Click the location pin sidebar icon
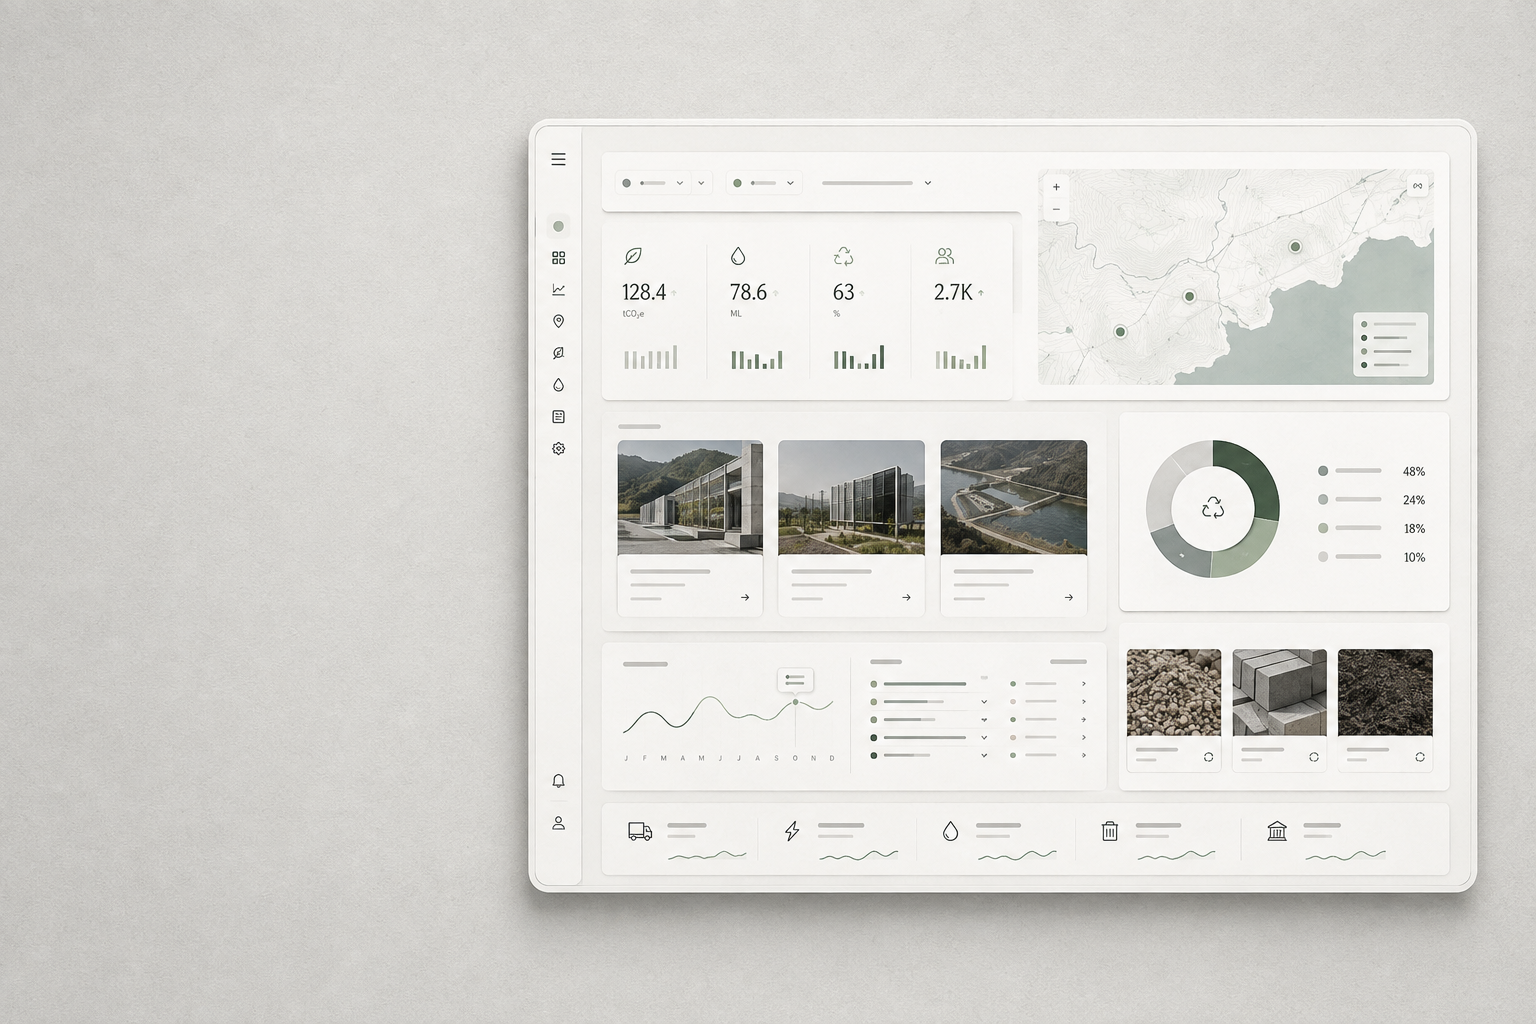This screenshot has width=1536, height=1024. click(x=558, y=321)
